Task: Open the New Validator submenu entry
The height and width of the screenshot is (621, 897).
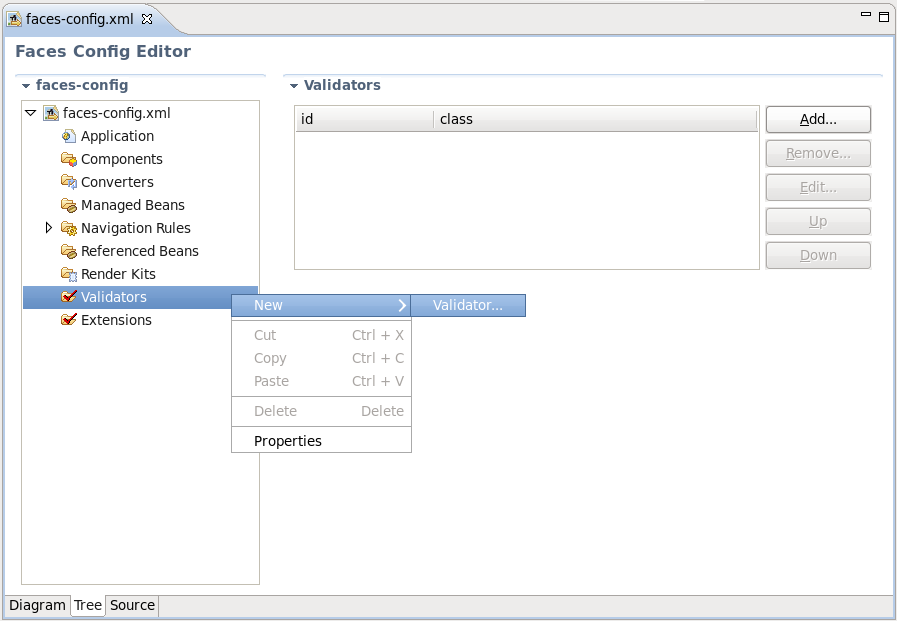Action: pos(468,305)
